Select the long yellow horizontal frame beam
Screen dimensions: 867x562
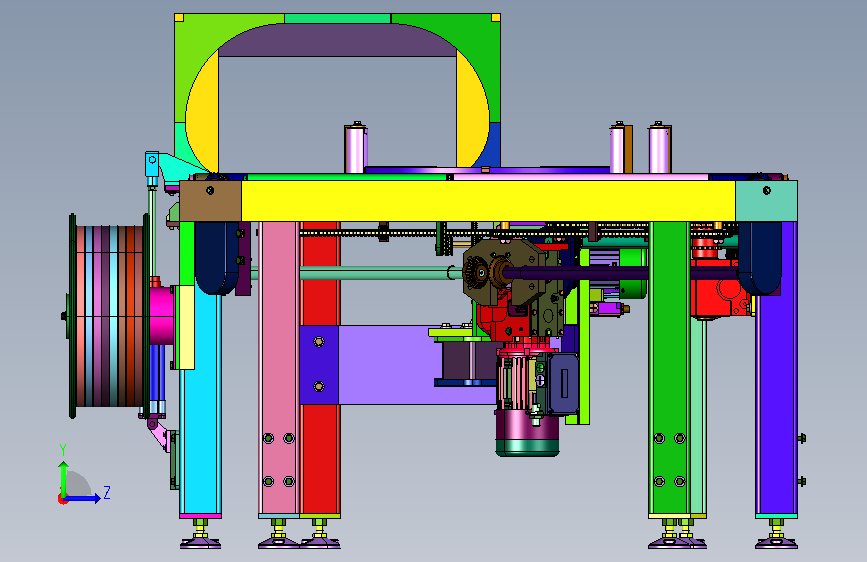[488, 201]
